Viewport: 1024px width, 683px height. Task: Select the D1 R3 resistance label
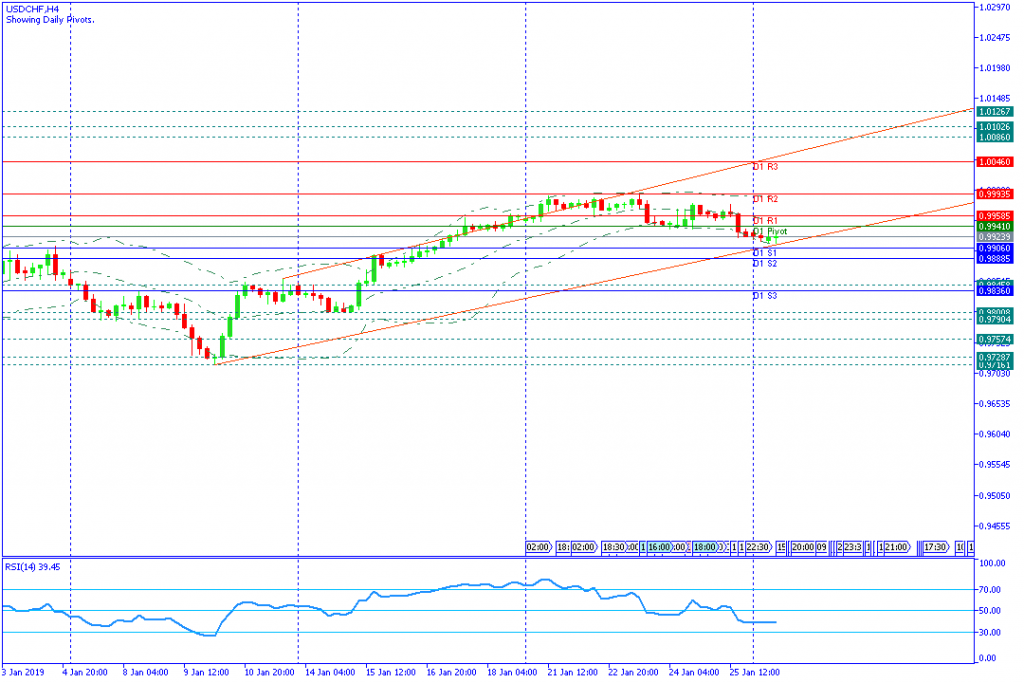(x=765, y=166)
